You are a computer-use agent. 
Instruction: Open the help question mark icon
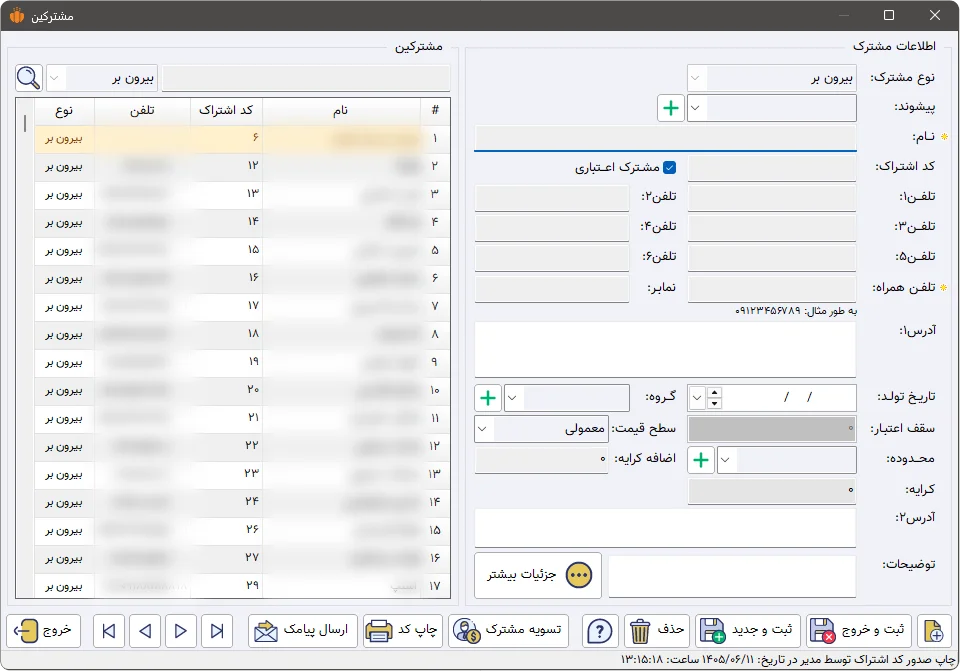[599, 631]
